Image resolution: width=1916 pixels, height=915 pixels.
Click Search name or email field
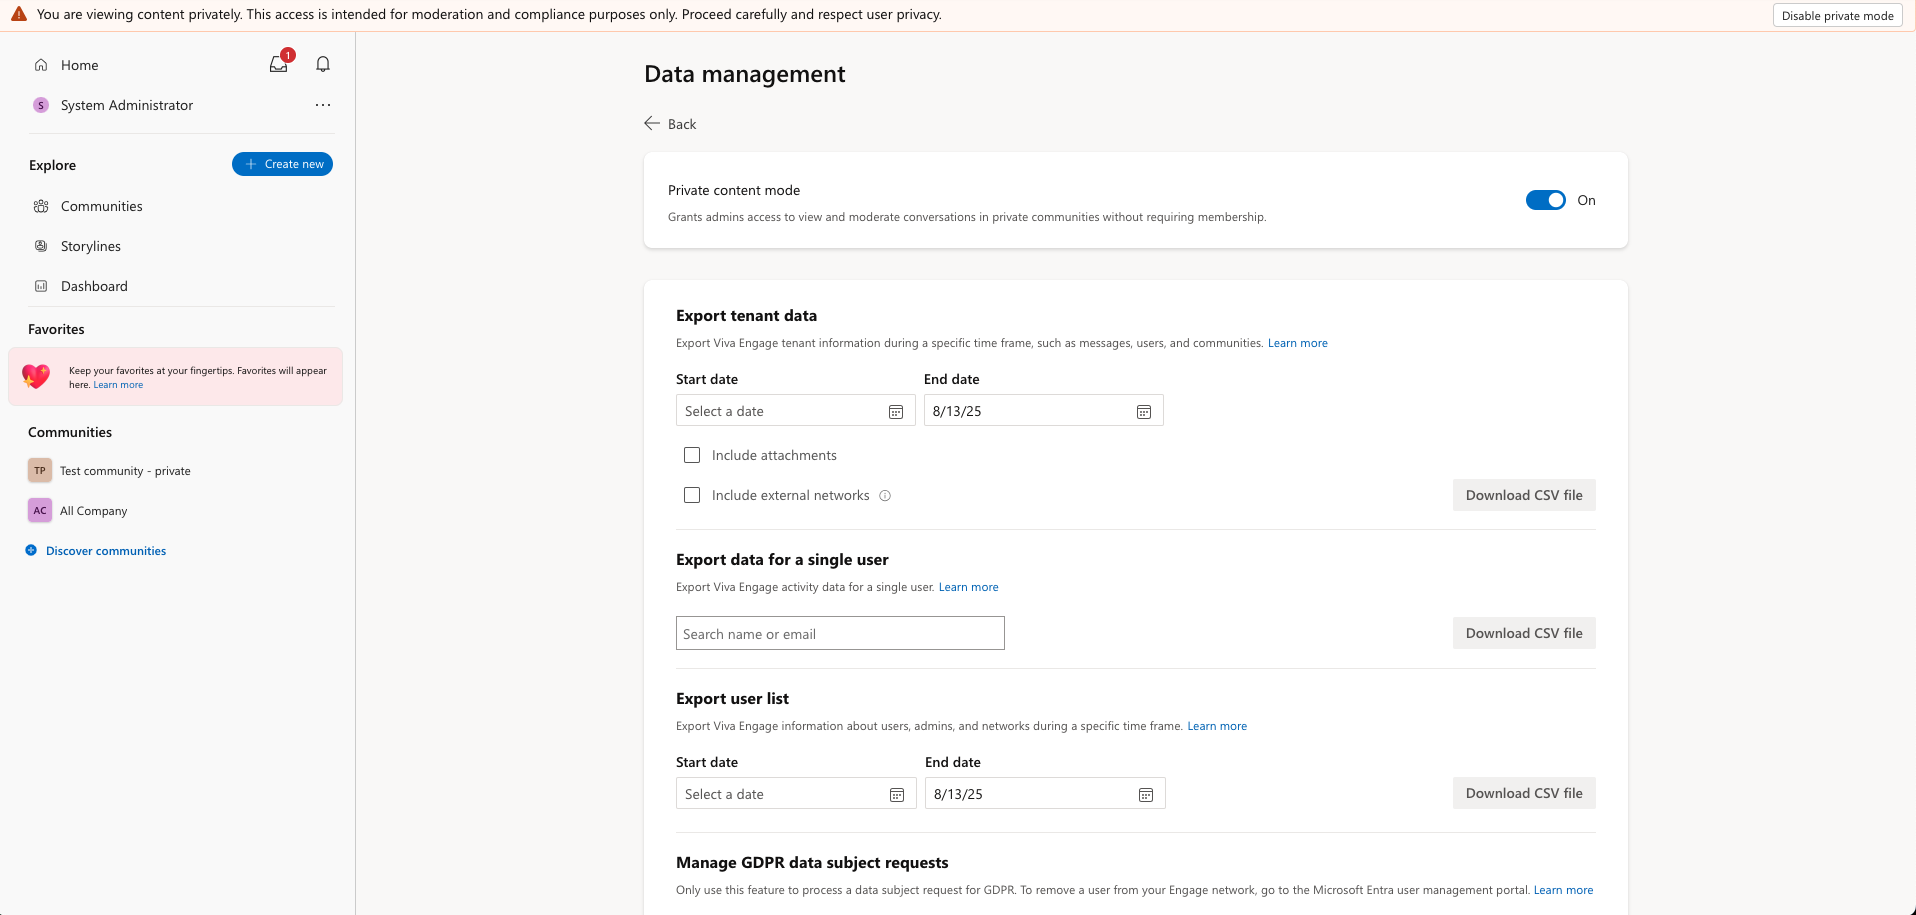[840, 633]
